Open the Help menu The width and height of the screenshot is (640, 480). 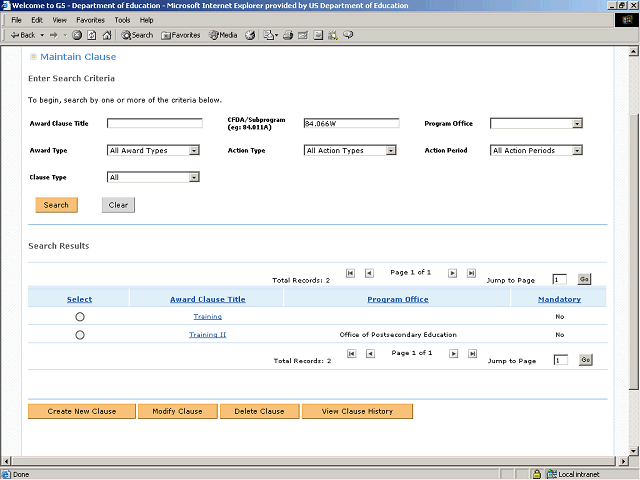tap(146, 20)
